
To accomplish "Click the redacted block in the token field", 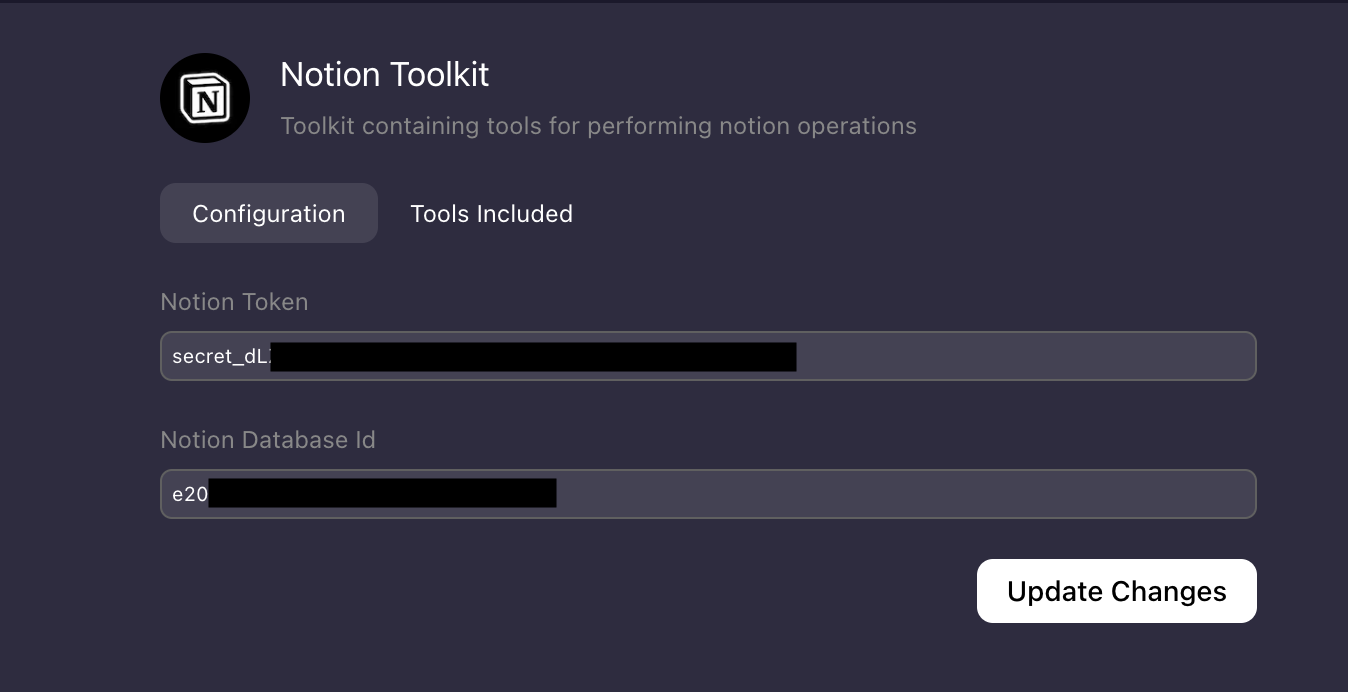I will 533,357.
